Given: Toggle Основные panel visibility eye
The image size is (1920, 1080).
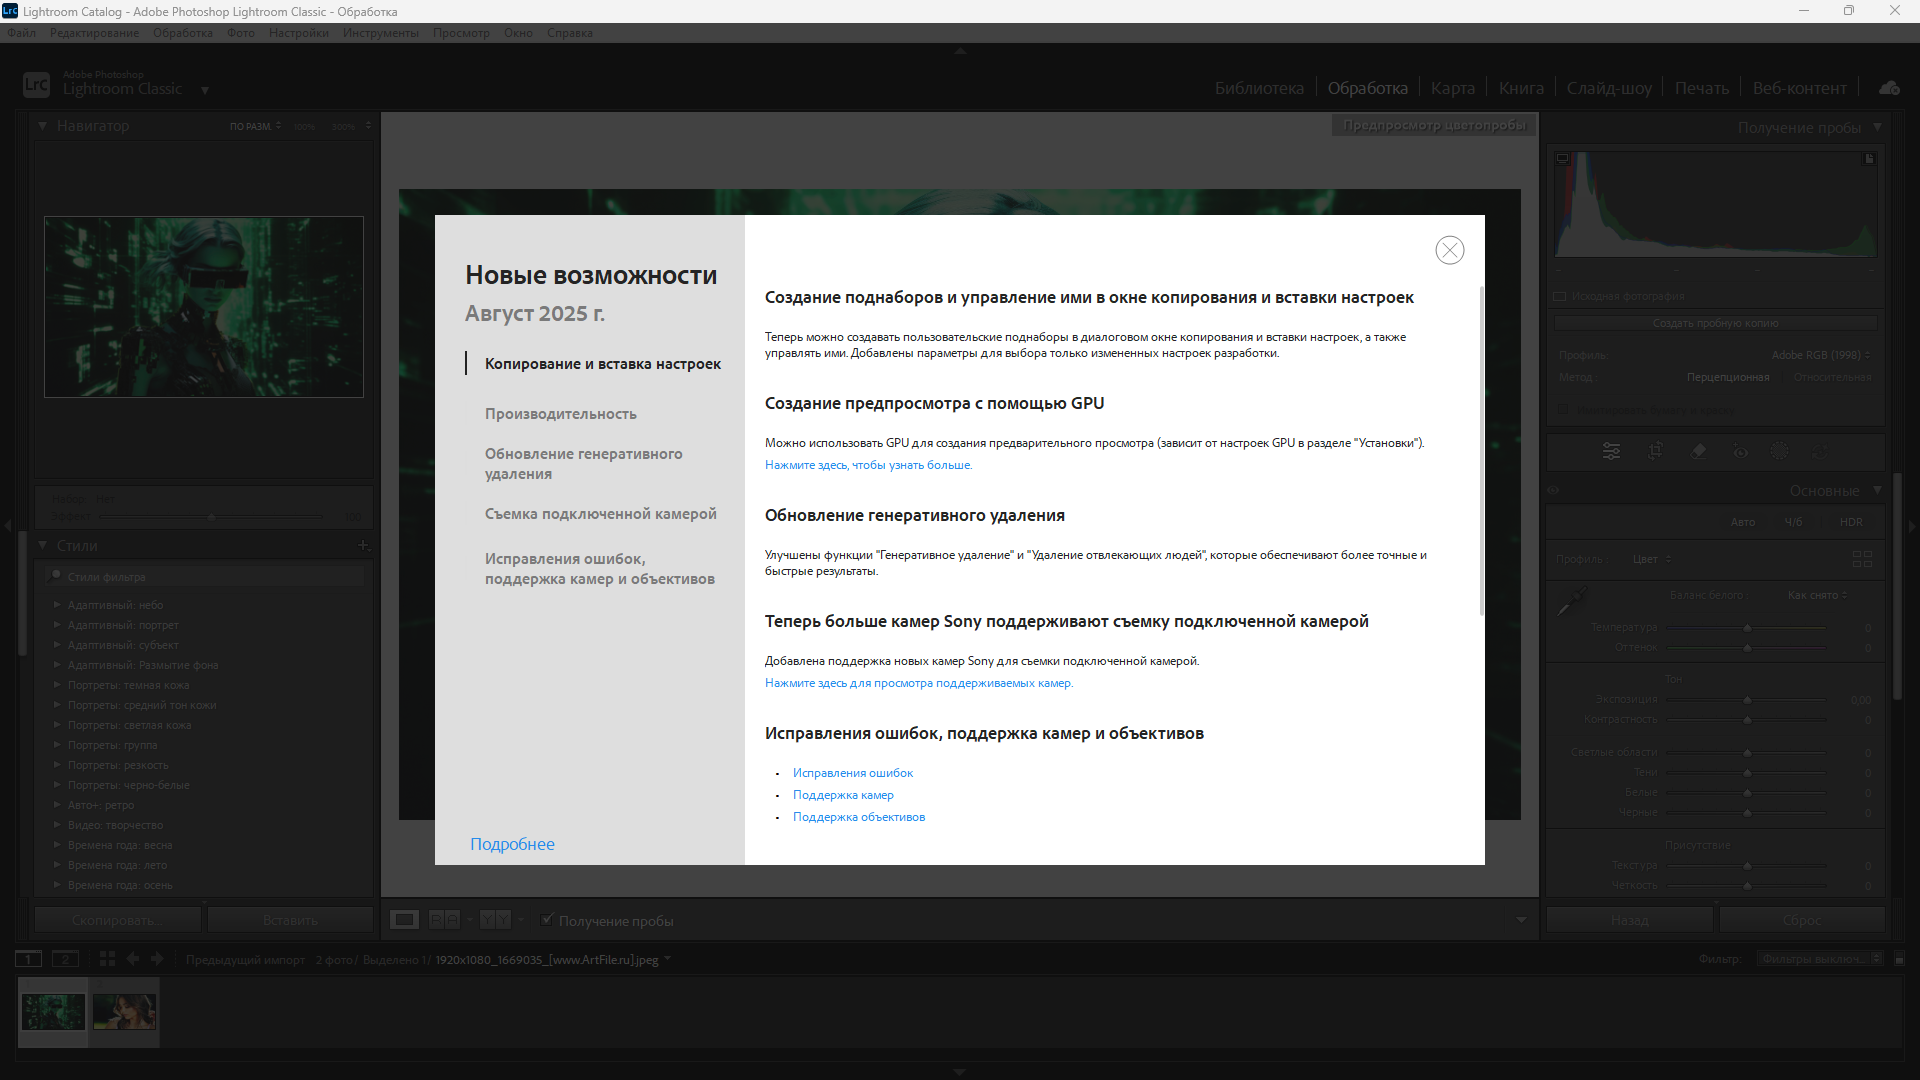Looking at the screenshot, I should click(1553, 491).
